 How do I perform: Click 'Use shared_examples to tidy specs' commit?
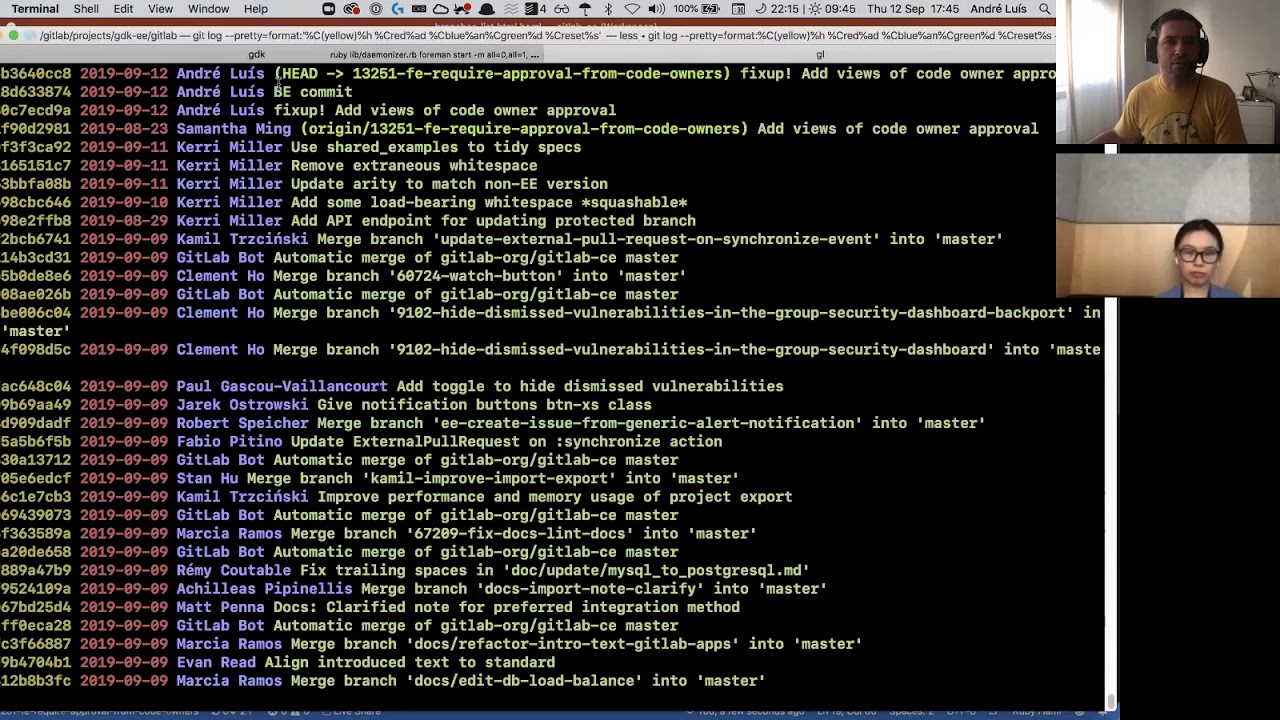436,147
